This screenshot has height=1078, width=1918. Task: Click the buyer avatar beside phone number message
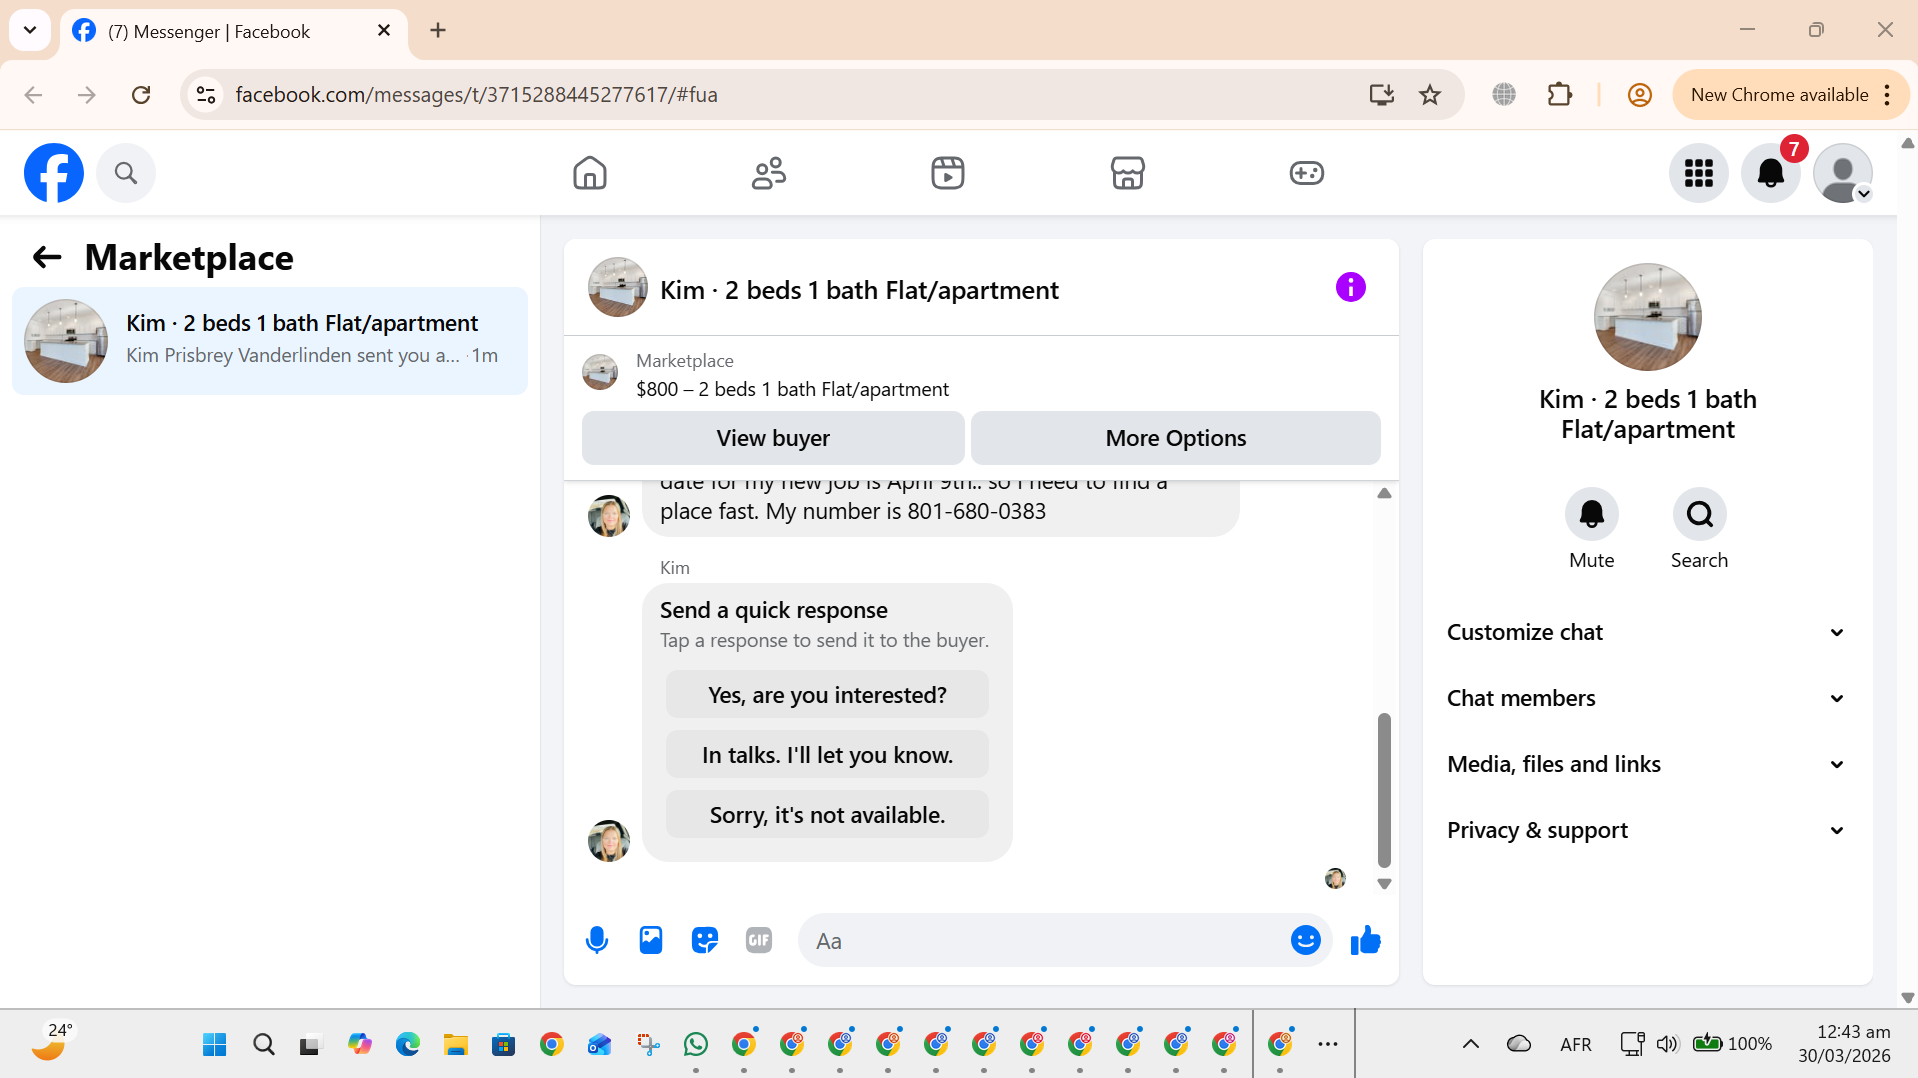point(609,516)
